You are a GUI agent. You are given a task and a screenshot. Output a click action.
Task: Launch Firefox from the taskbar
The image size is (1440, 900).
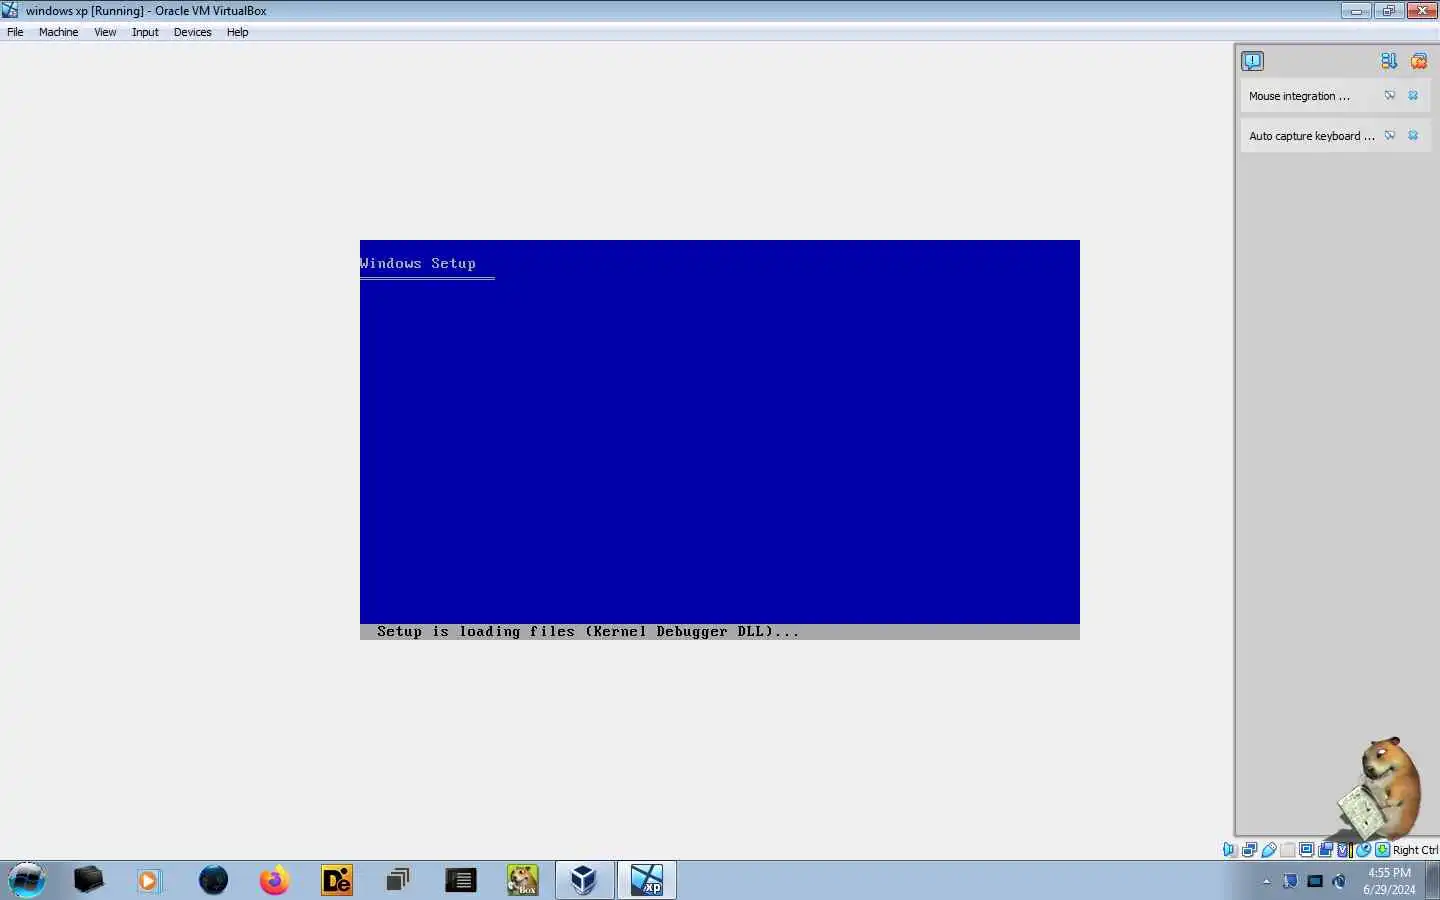[274, 880]
